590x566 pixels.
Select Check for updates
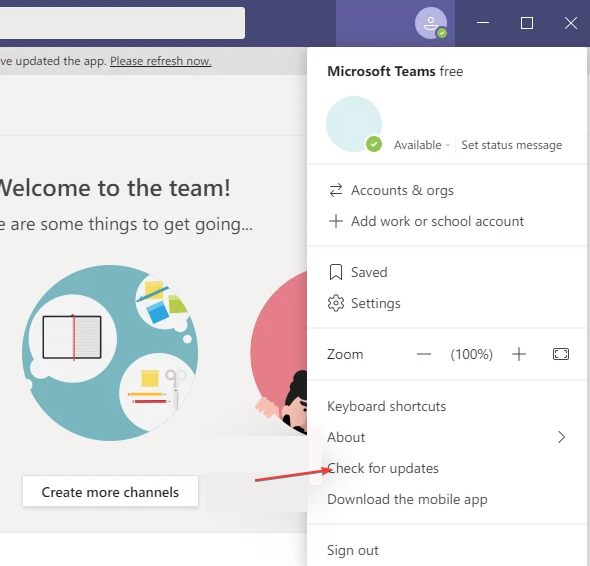447,469
